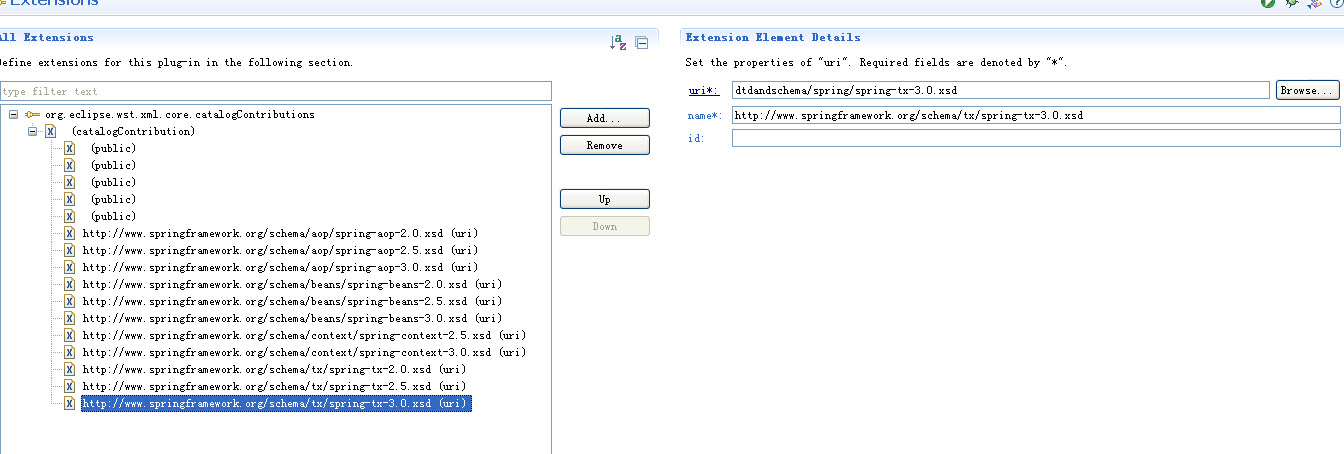Select spring-beans-3.0.xsd (uri) entry
Image resolution: width=1344 pixels, height=454 pixels.
pos(292,318)
